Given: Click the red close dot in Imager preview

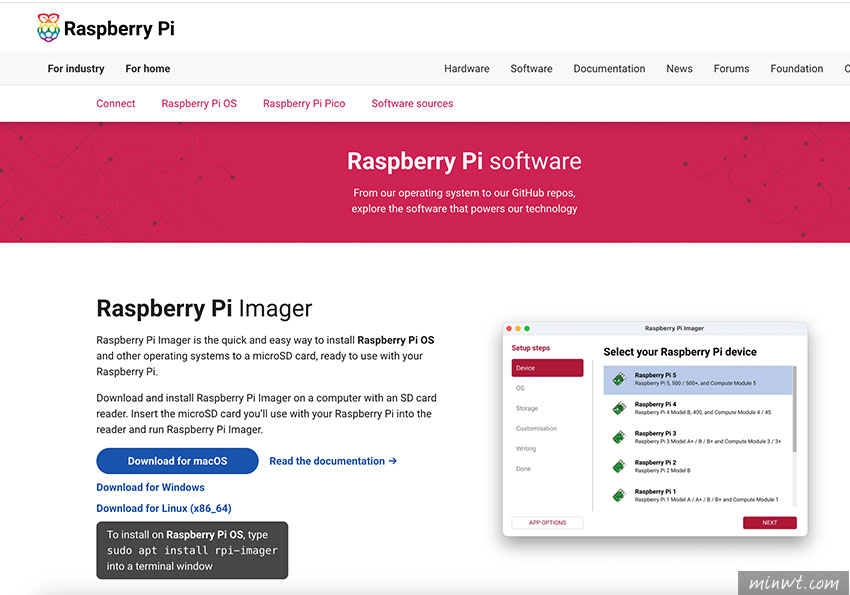Looking at the screenshot, I should click(509, 328).
